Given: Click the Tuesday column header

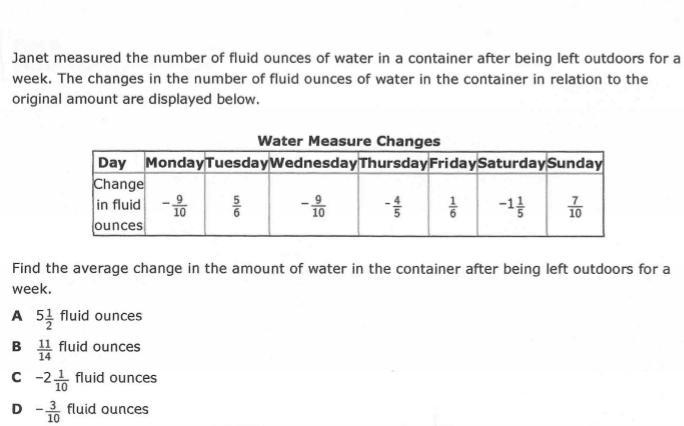Looking at the screenshot, I should coord(236,162).
